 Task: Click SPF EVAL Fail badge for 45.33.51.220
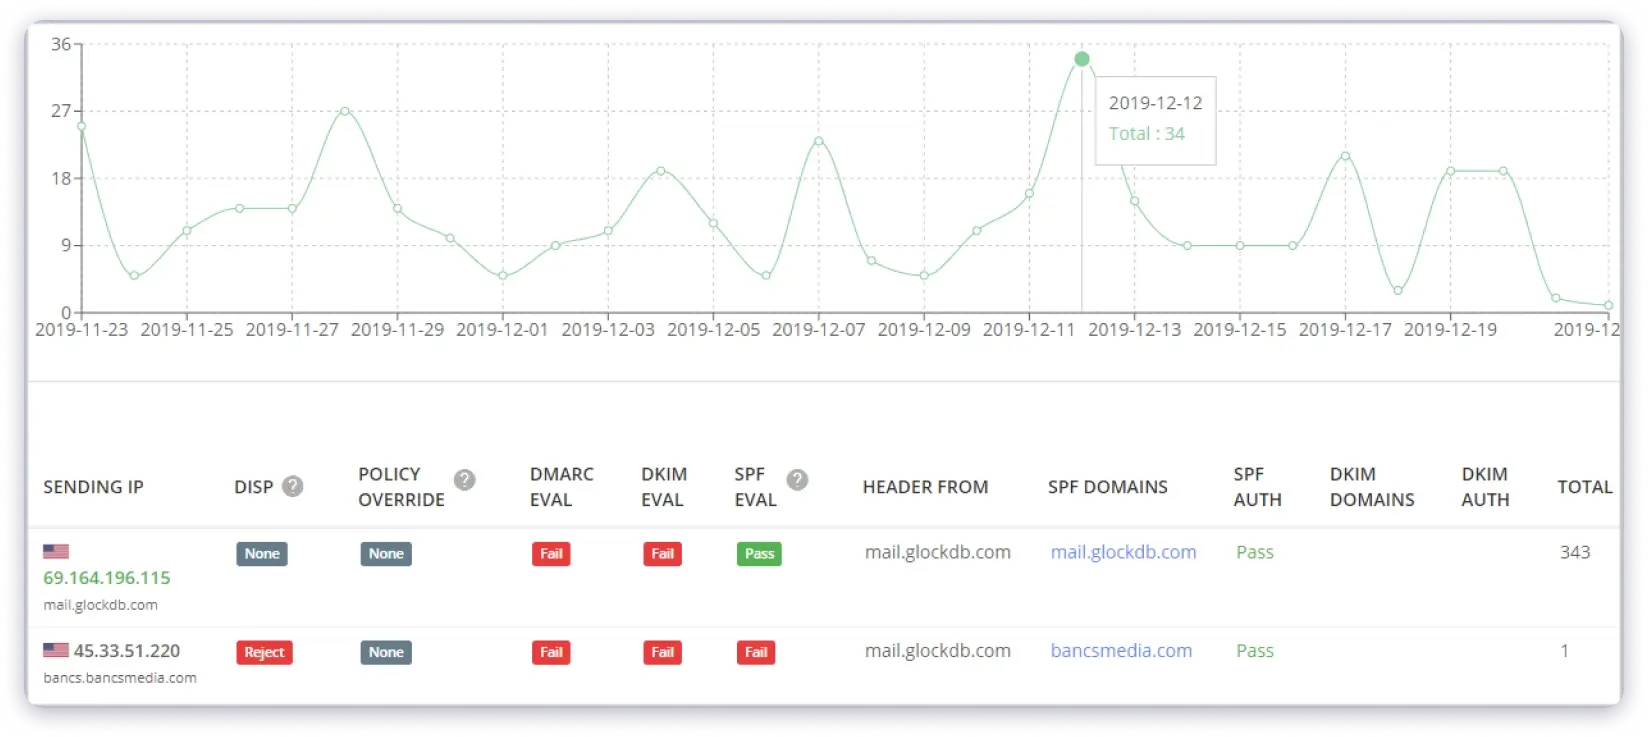(756, 653)
